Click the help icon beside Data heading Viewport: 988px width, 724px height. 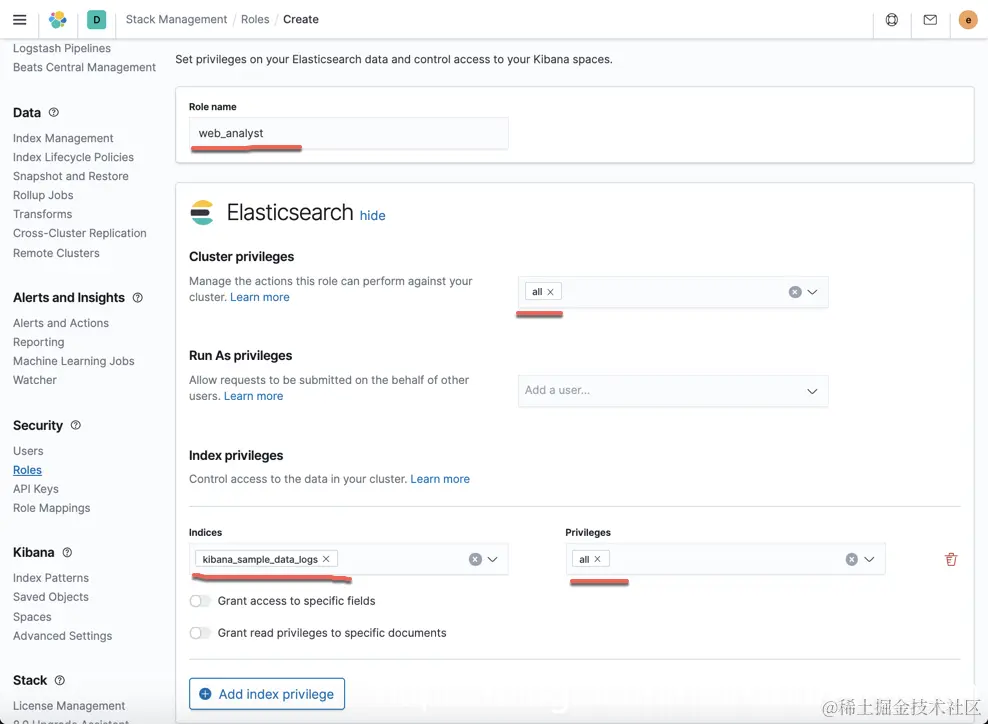tap(54, 112)
